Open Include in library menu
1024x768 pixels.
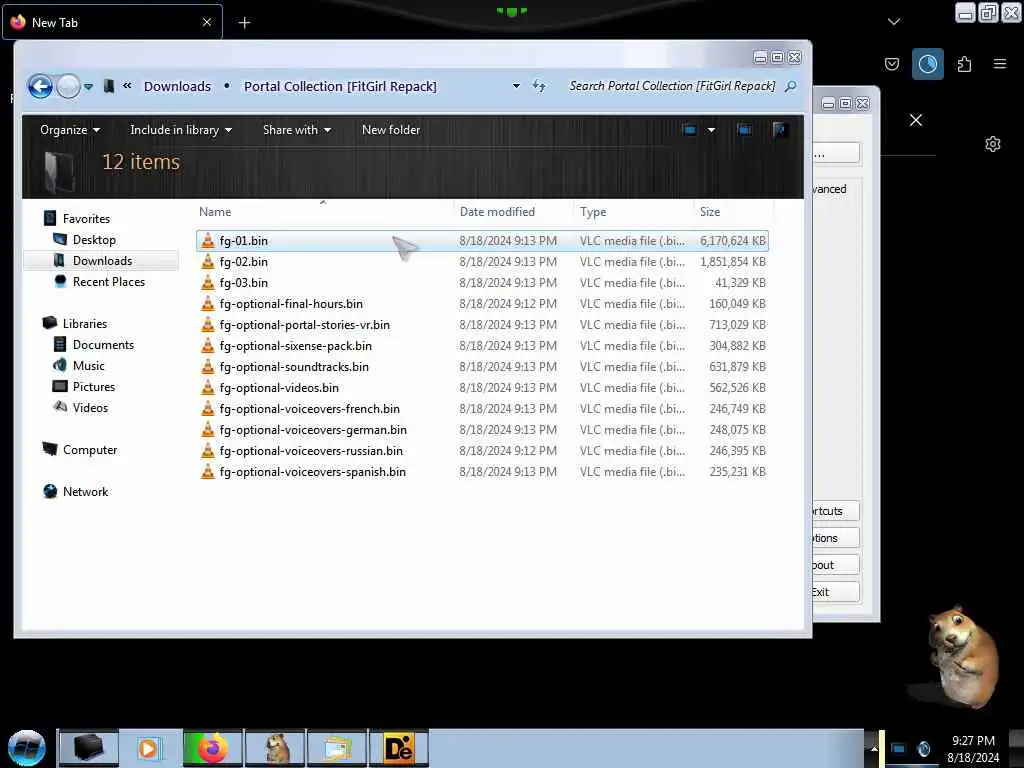181,130
